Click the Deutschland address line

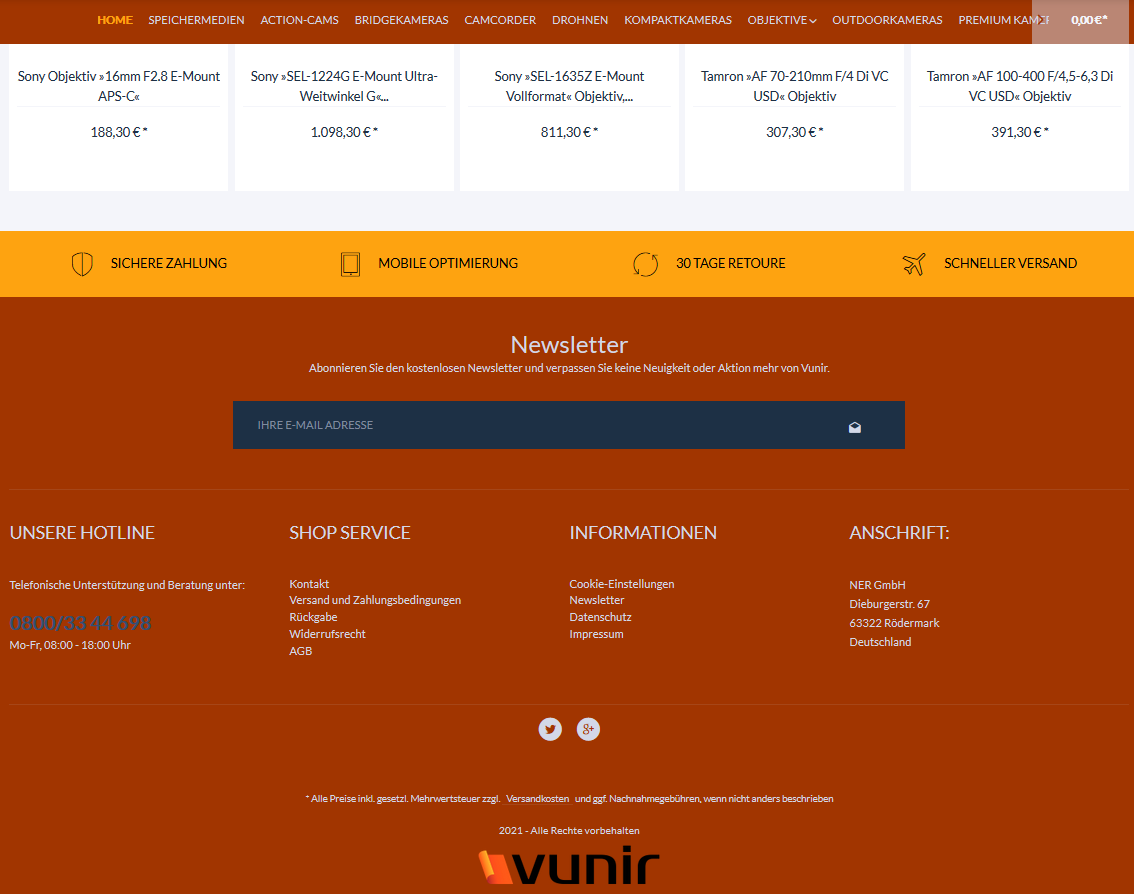point(880,642)
